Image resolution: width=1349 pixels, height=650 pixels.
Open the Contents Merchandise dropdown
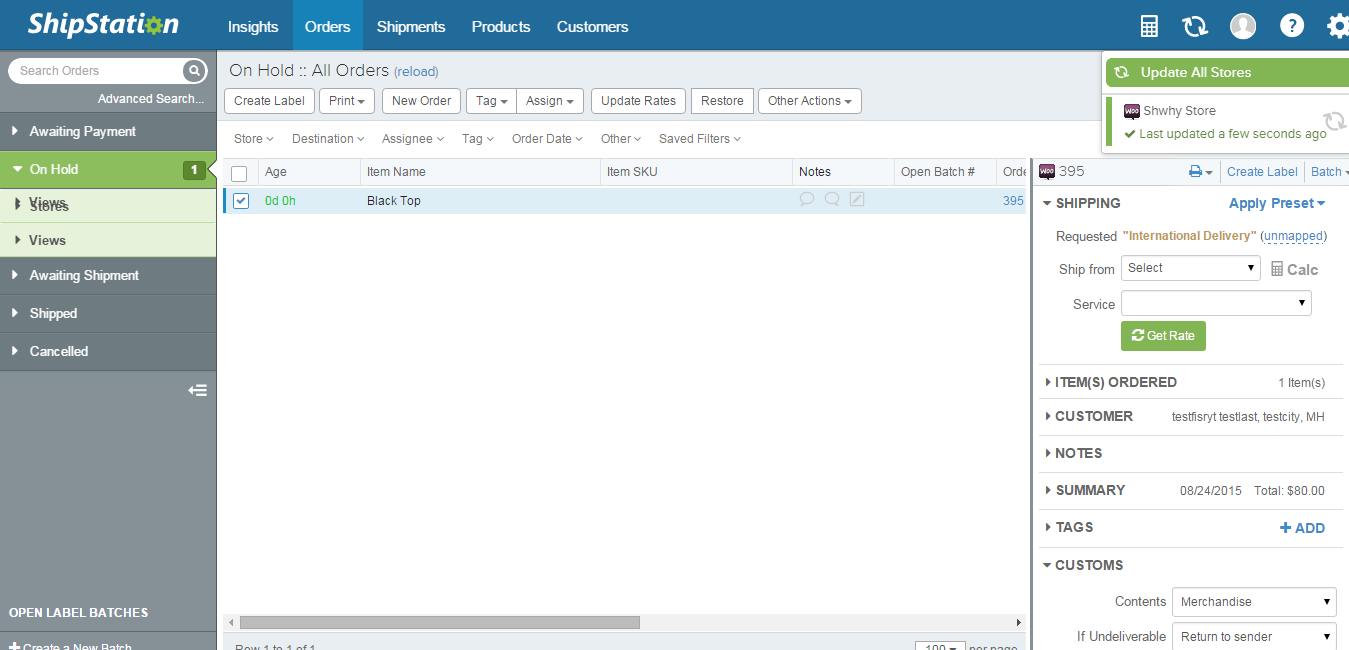(x=1254, y=602)
